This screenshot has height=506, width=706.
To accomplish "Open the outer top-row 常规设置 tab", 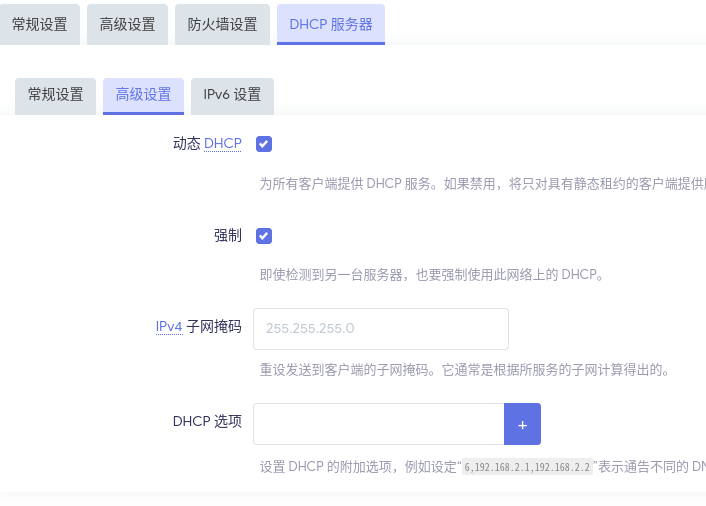I will 40,25.
